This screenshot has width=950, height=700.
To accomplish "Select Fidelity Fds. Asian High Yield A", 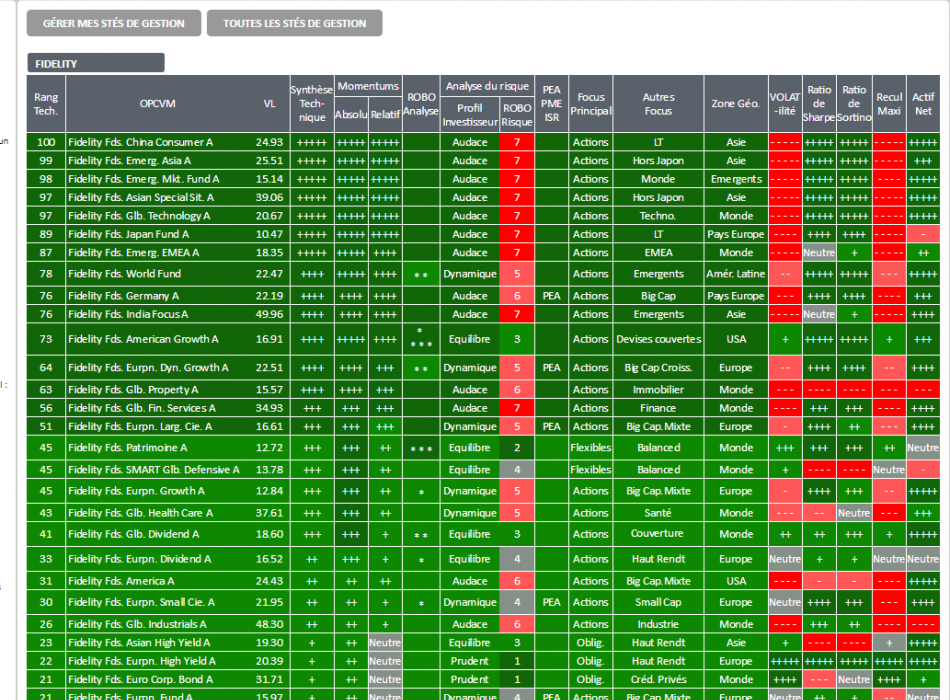I will point(139,642).
